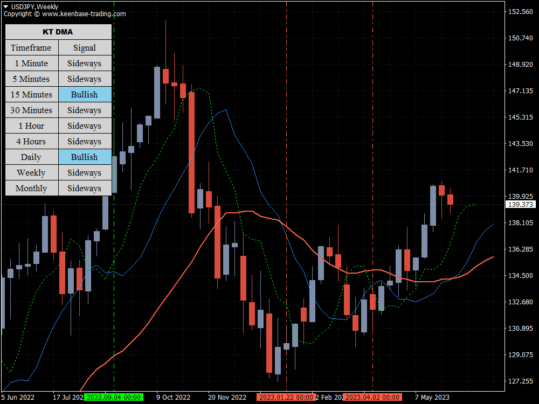Click the 129.075 price scale value
The height and width of the screenshot is (404, 539).
click(x=520, y=354)
